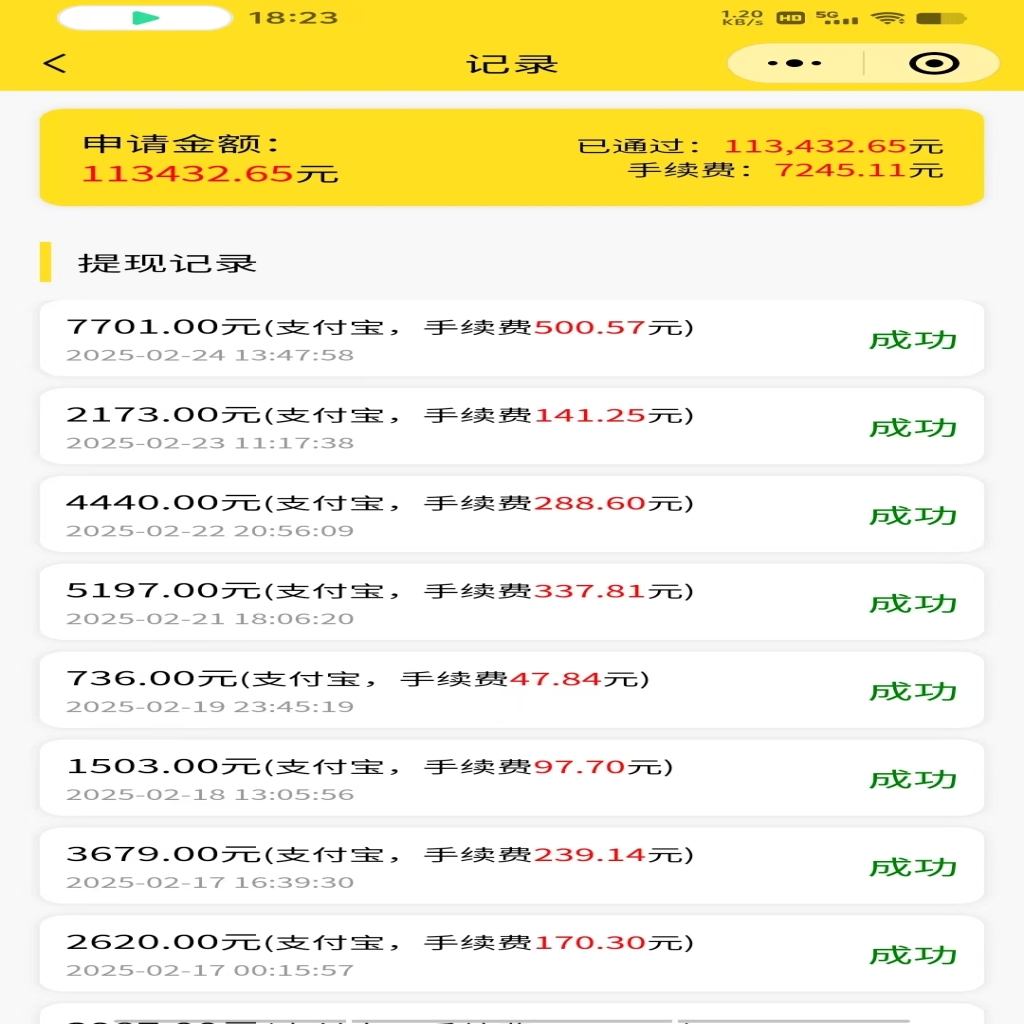1024x1024 pixels.
Task: Tap the back arrow icon
Action: (x=55, y=64)
